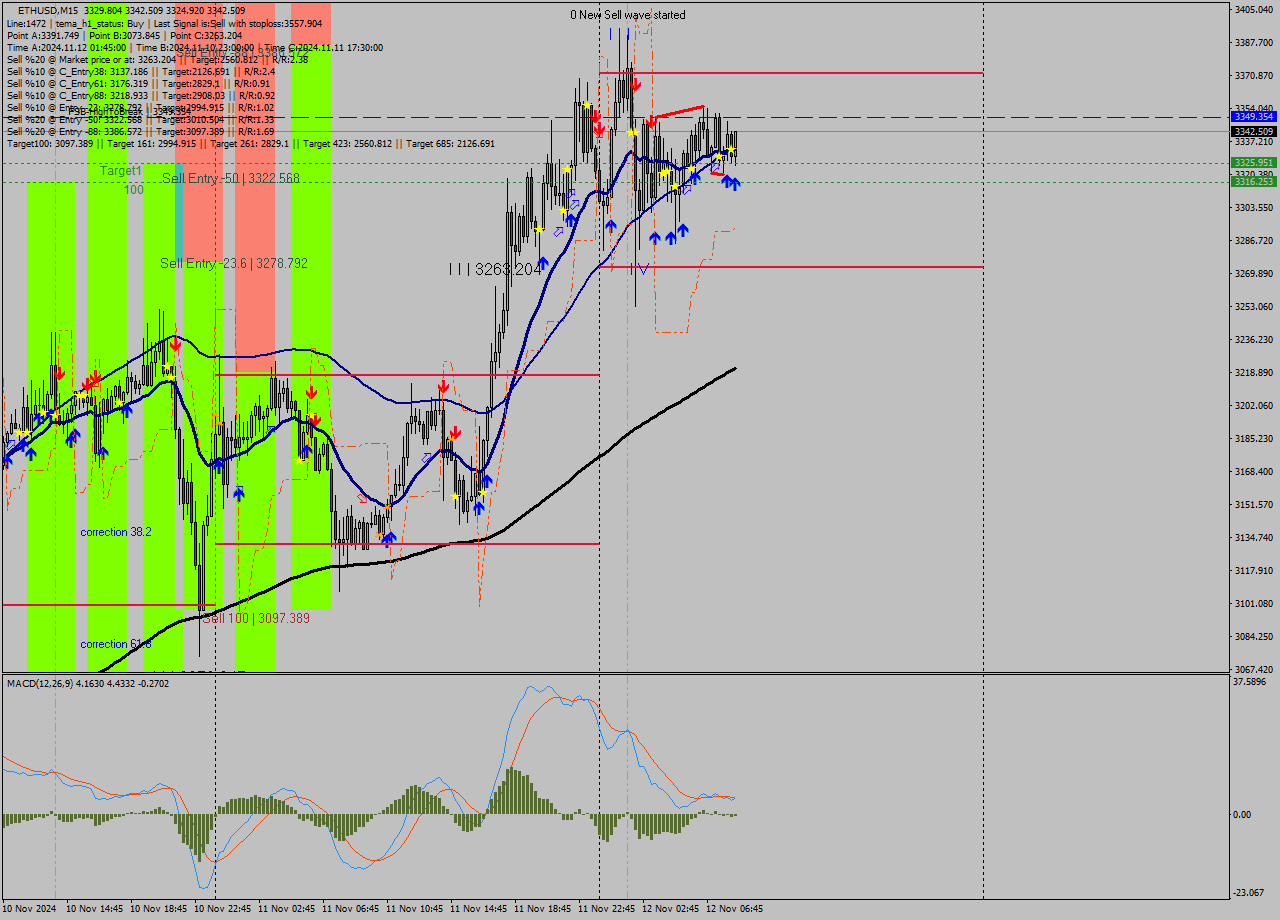
Task: Click the '11 Nov 02:45' time axis label
Action: [286, 909]
